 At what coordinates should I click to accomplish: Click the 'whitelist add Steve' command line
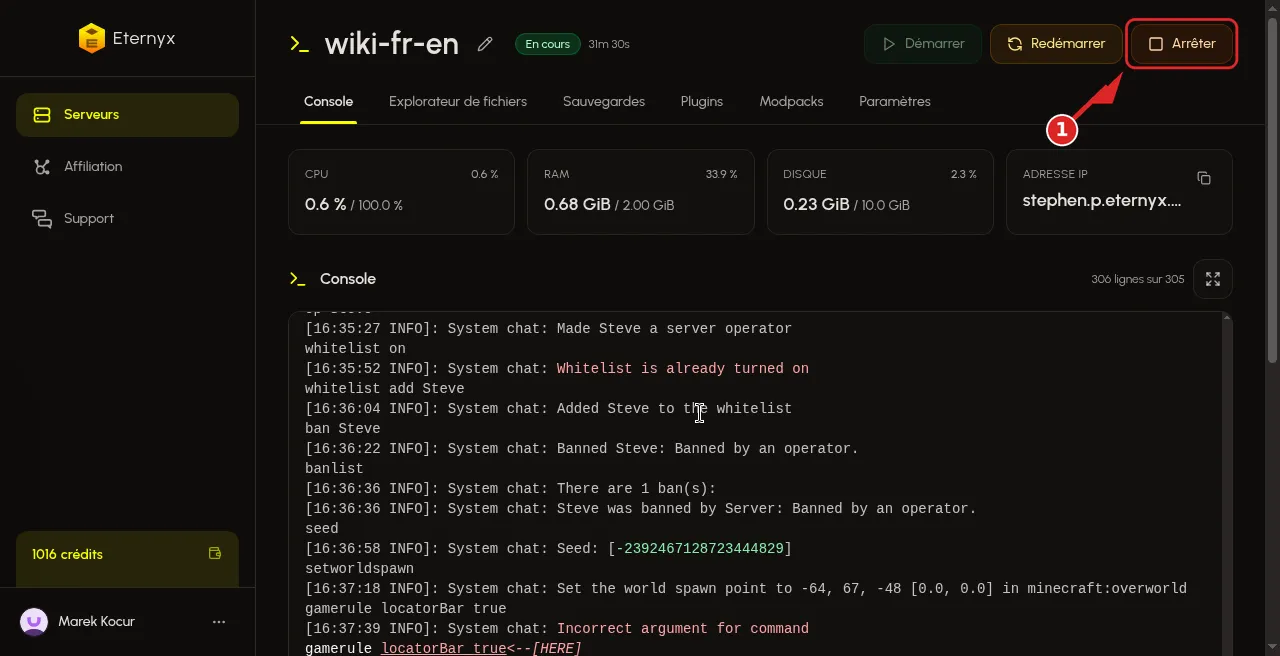[x=385, y=389]
